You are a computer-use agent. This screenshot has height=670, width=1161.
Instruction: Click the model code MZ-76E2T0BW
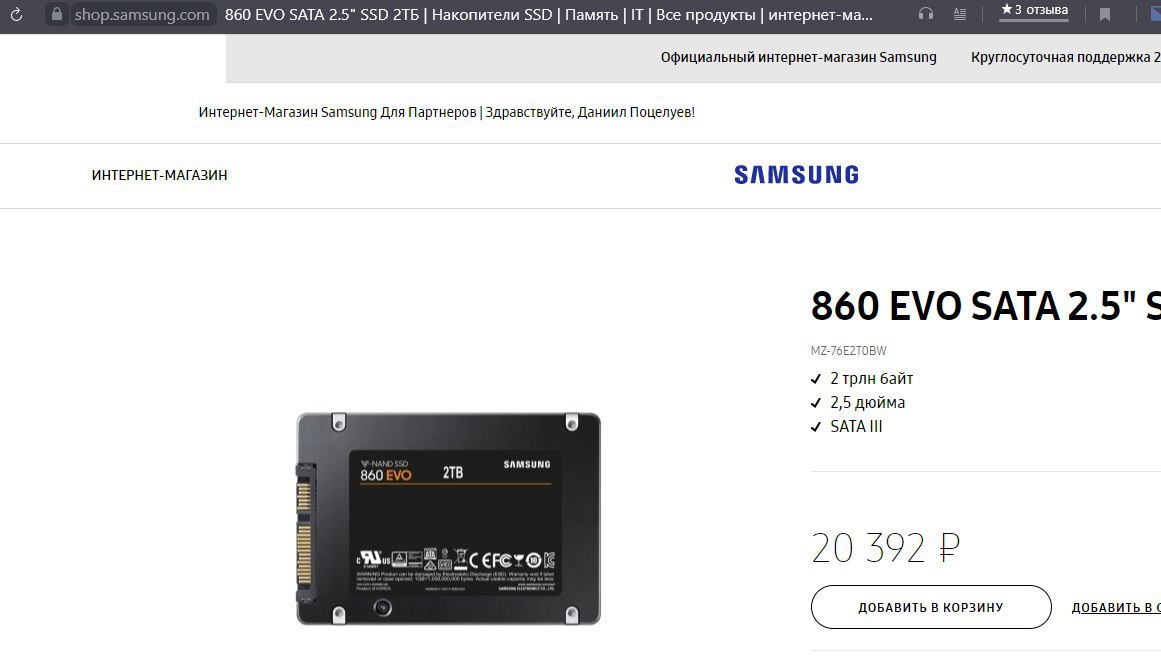[x=849, y=351]
